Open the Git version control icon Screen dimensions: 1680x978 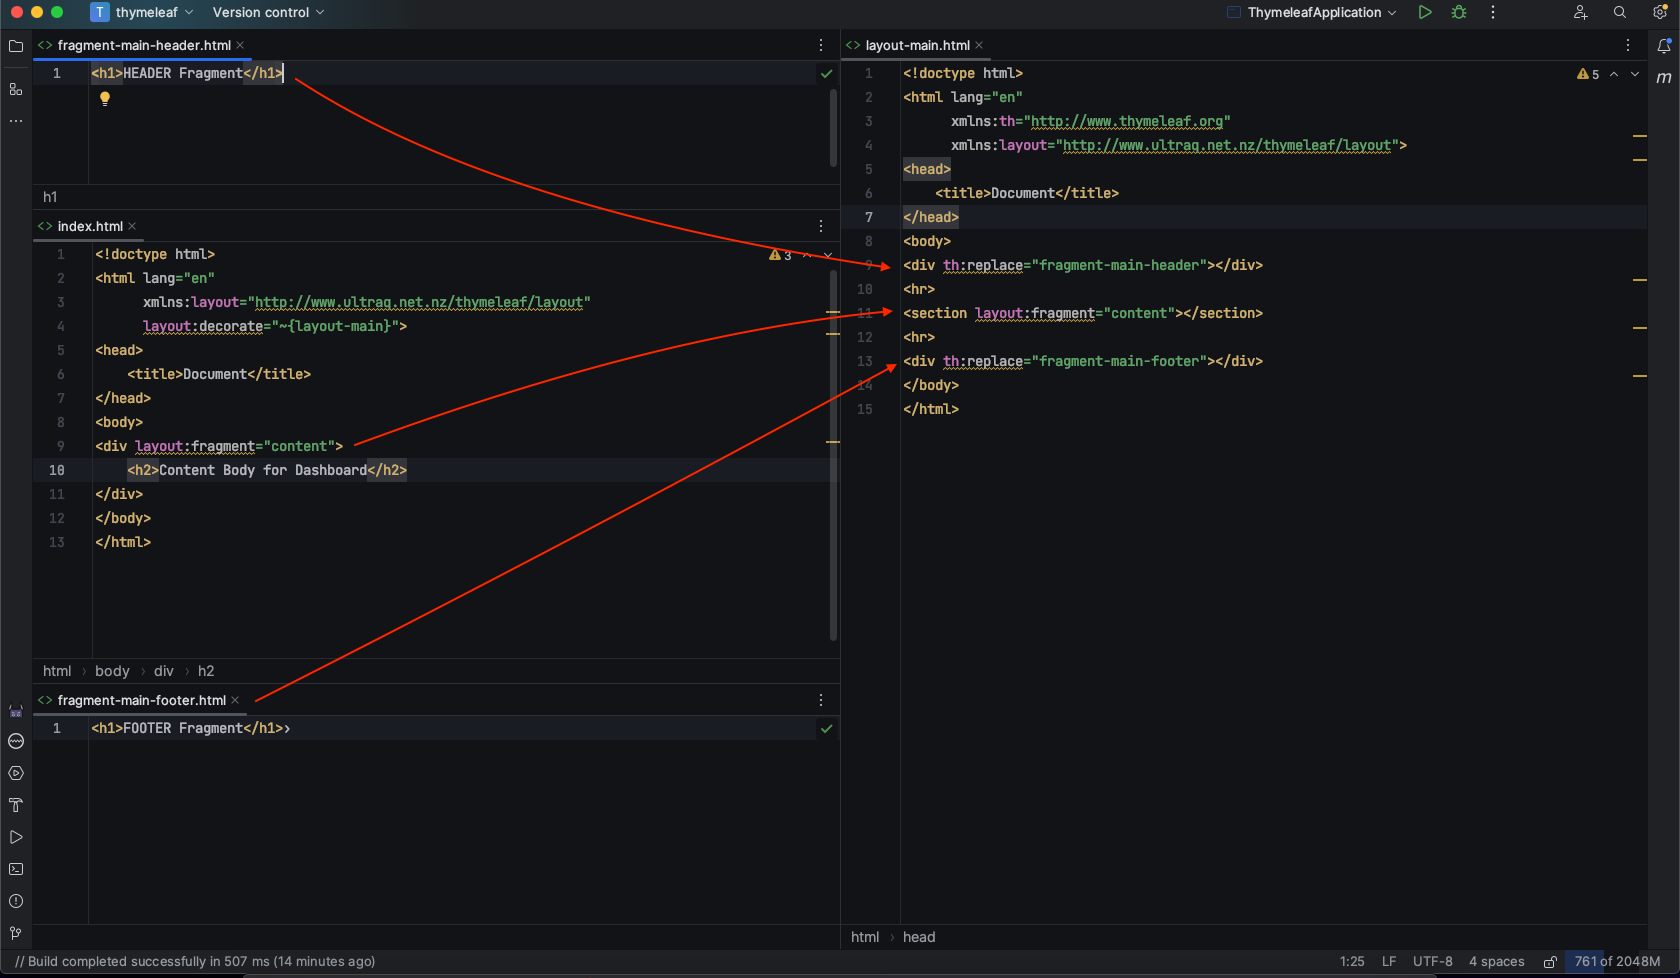[16, 933]
